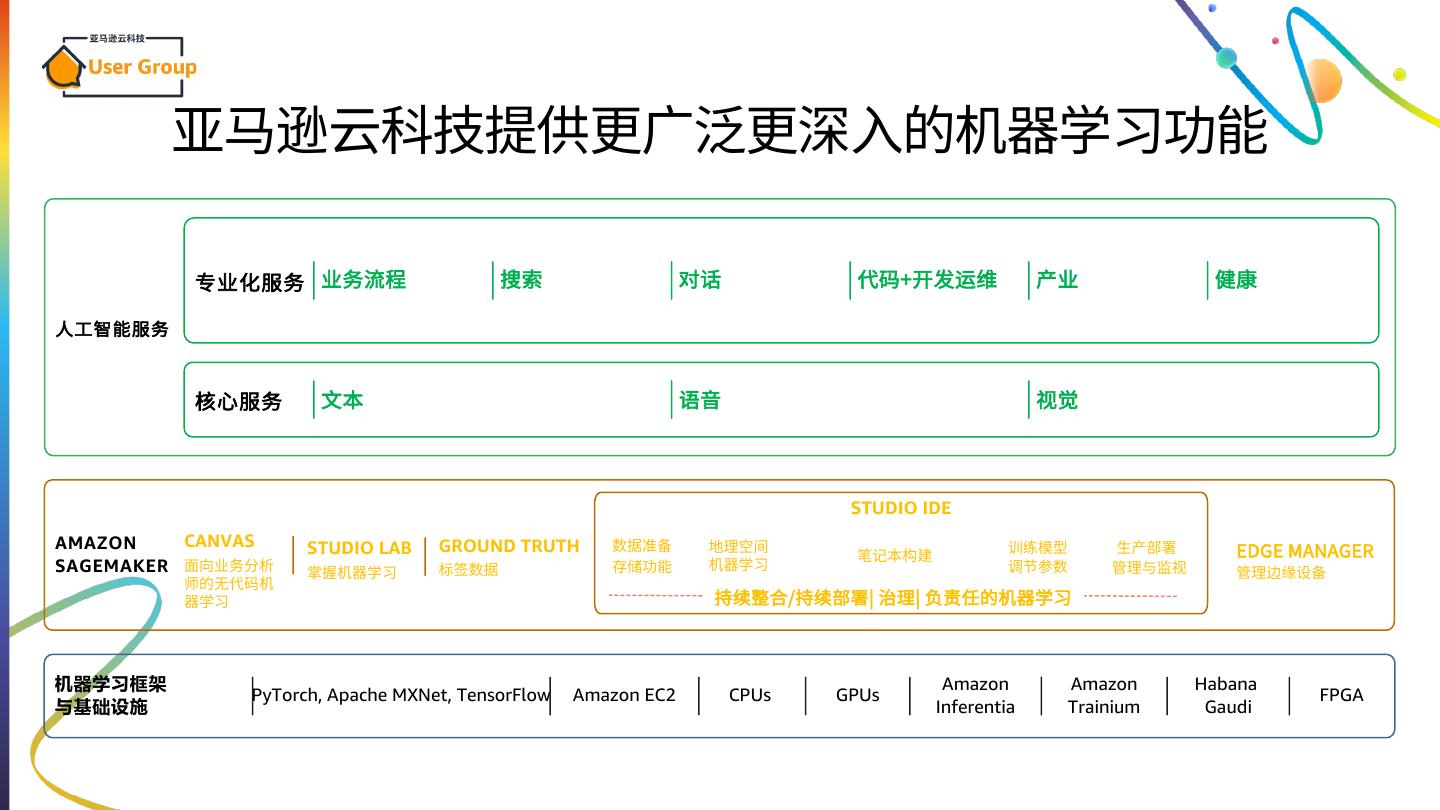Select the CANVAS heading
Viewport: 1440px width, 810px height.
[x=219, y=541]
